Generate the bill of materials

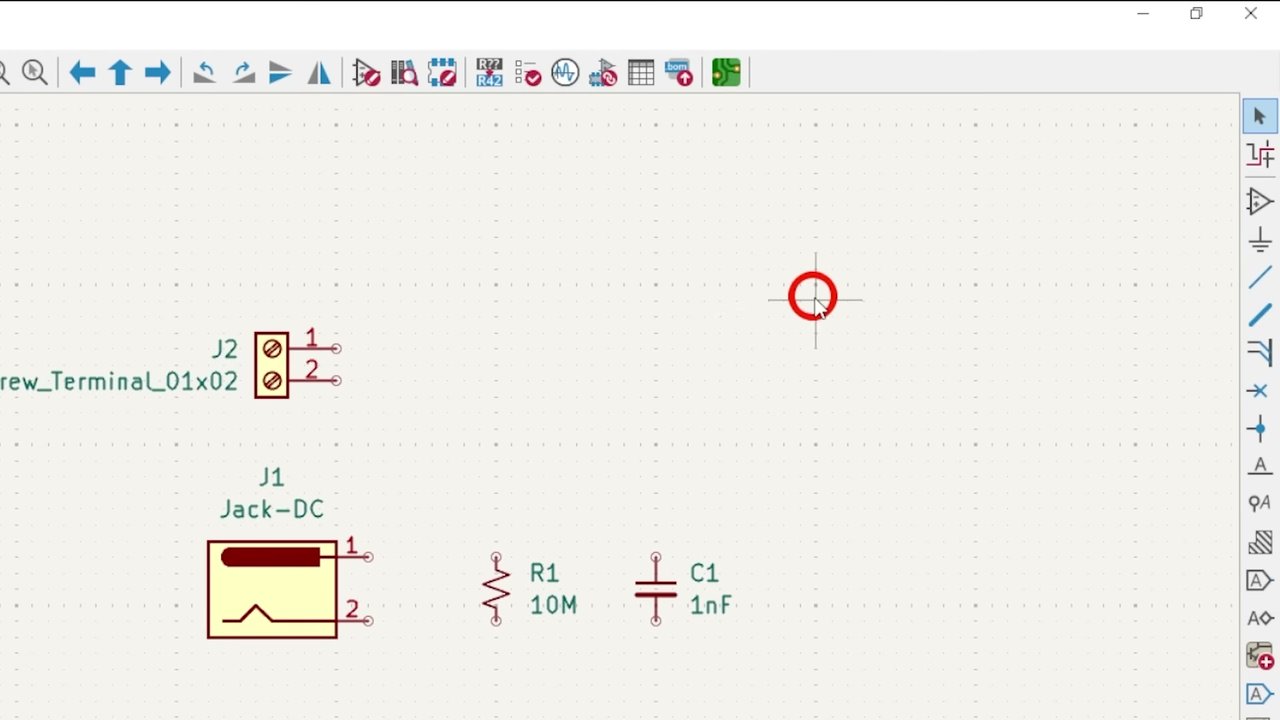[x=679, y=72]
